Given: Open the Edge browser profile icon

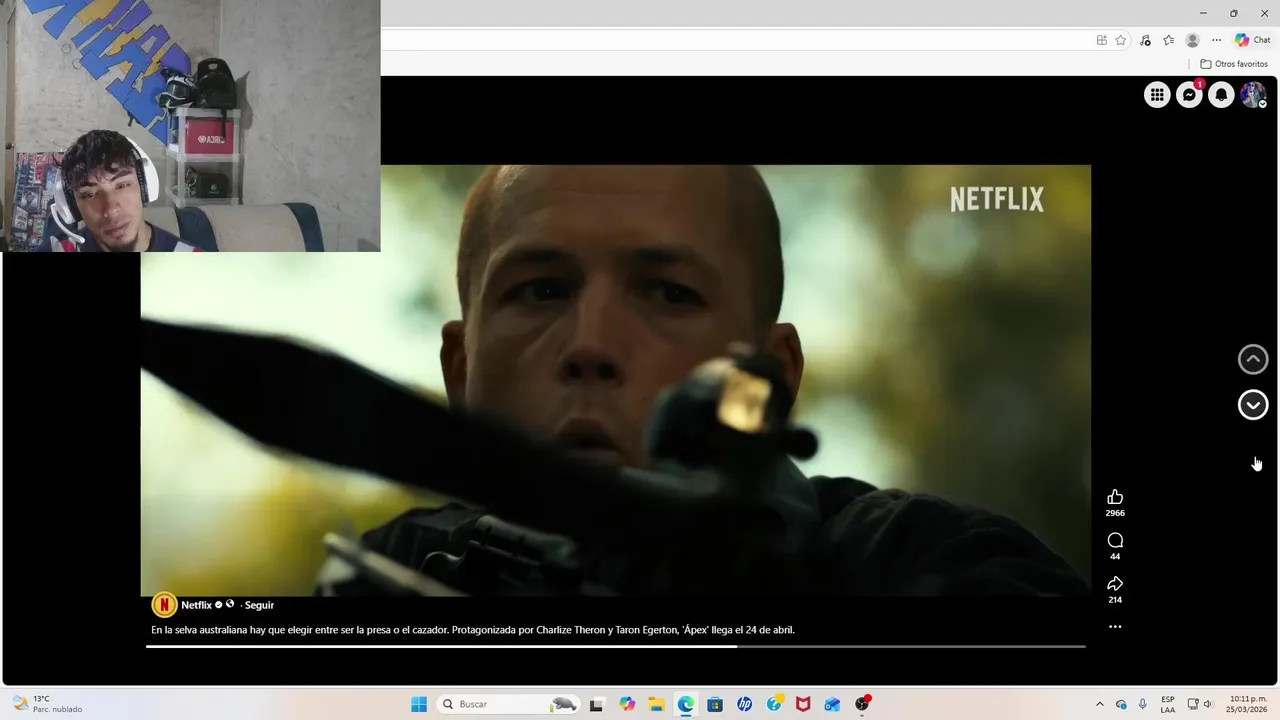Looking at the screenshot, I should (1192, 40).
